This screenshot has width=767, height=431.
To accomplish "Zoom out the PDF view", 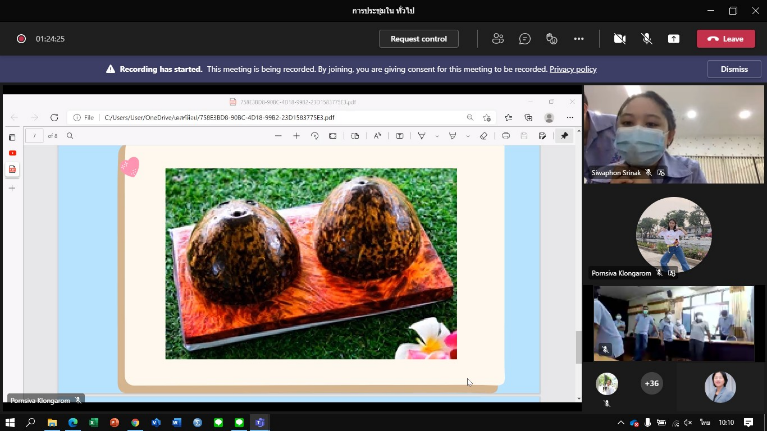I will 278,136.
